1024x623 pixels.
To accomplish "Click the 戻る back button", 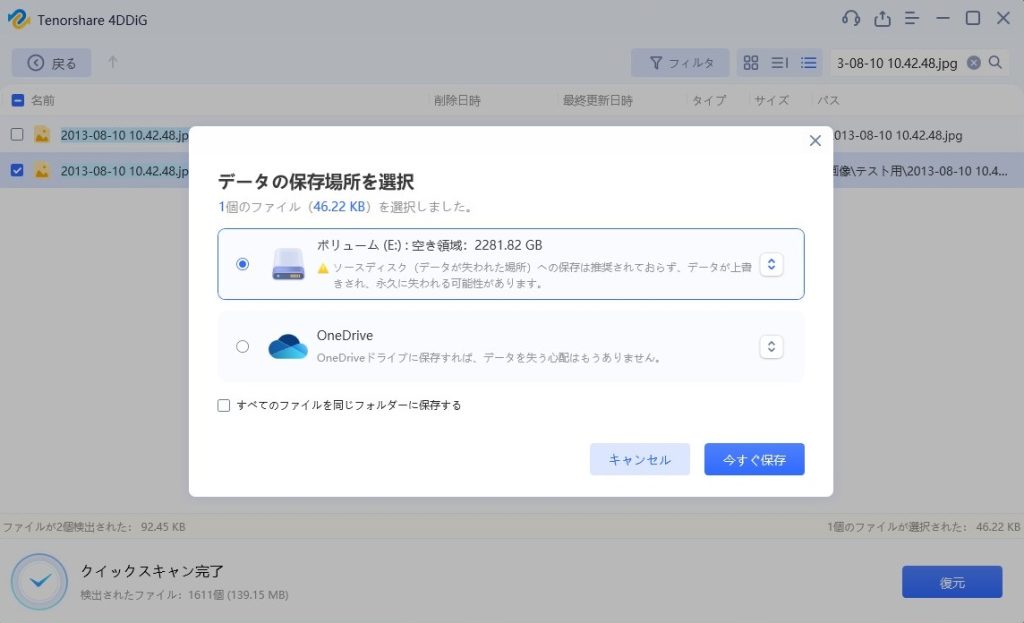I will point(52,63).
